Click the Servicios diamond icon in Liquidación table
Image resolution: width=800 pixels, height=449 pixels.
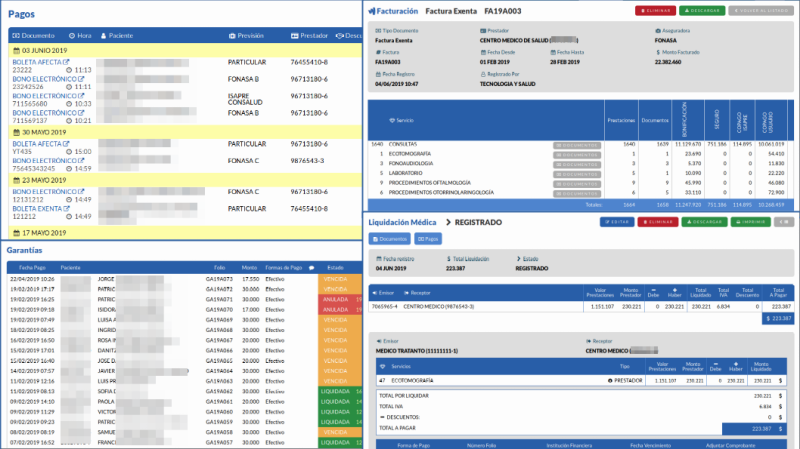[x=383, y=366]
